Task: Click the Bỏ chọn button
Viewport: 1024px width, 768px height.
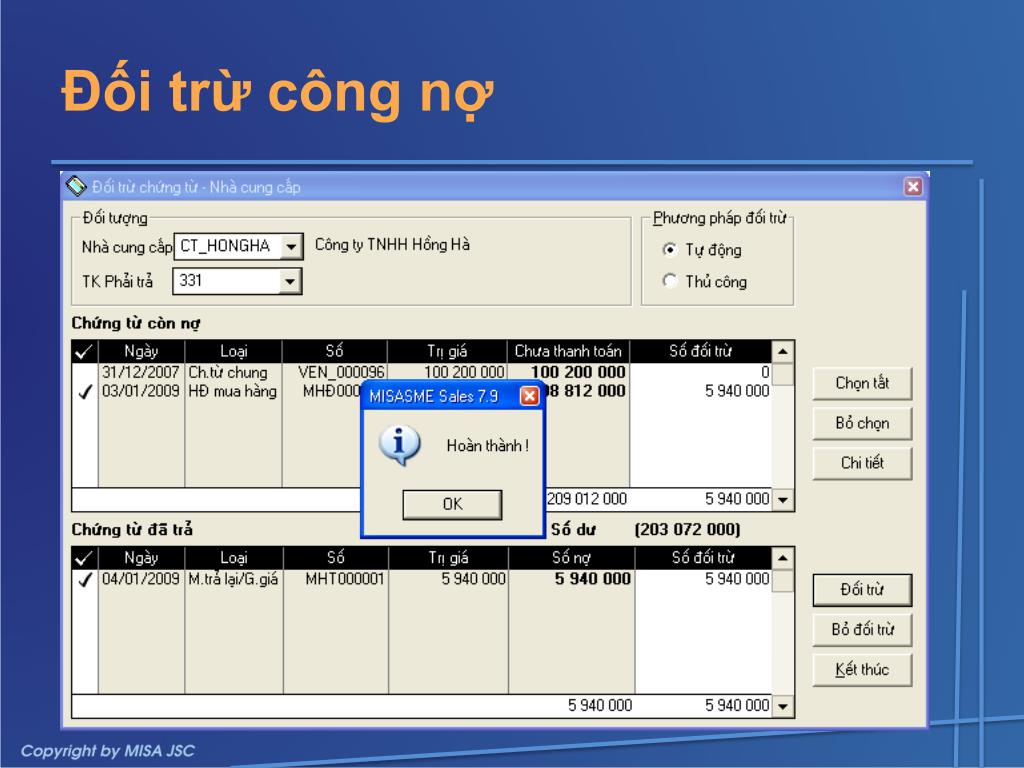Action: (x=862, y=423)
